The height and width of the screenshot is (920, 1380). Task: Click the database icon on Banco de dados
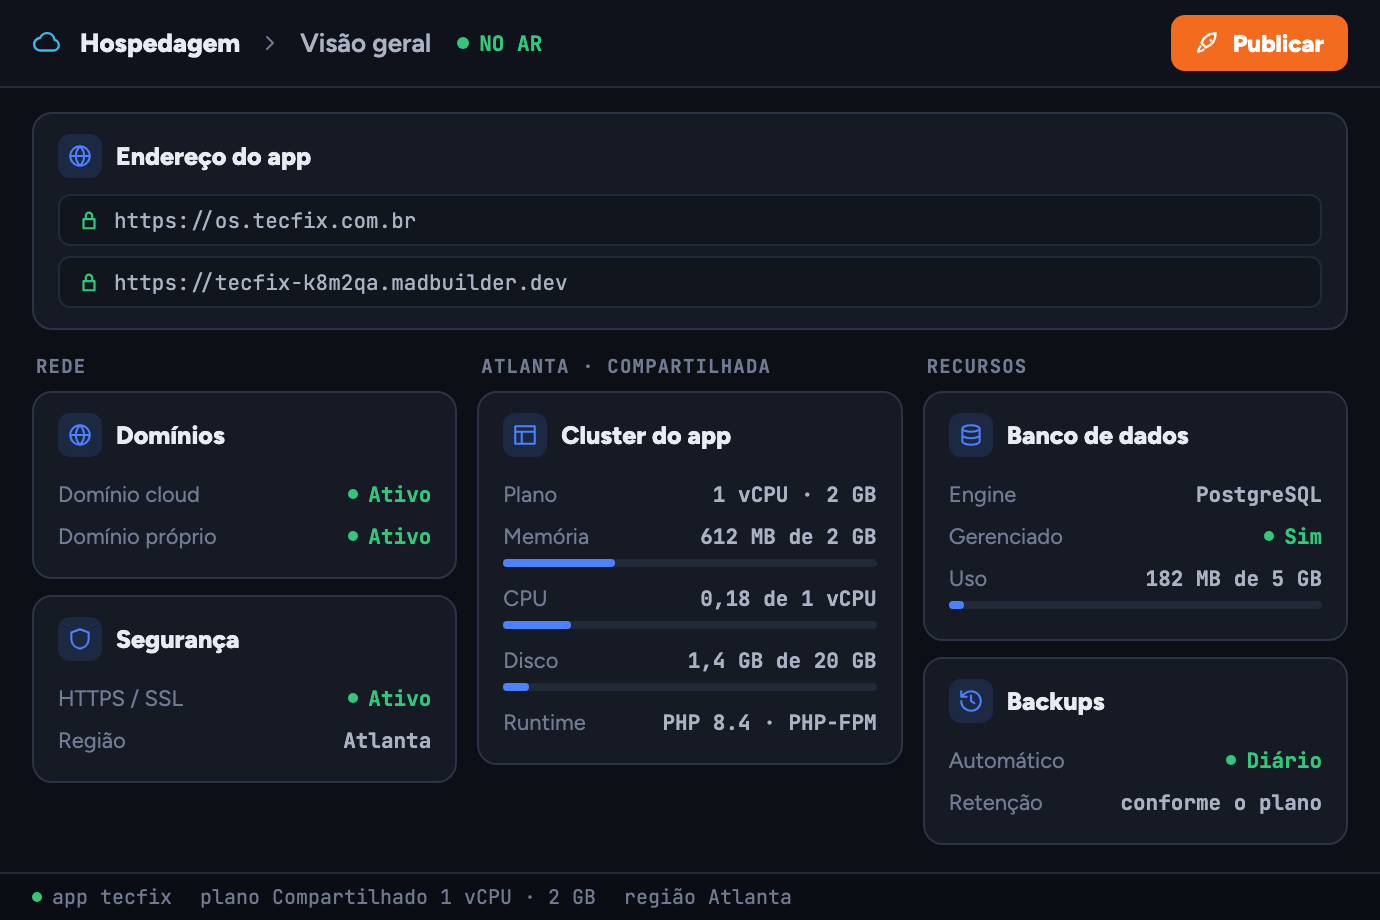pos(971,435)
